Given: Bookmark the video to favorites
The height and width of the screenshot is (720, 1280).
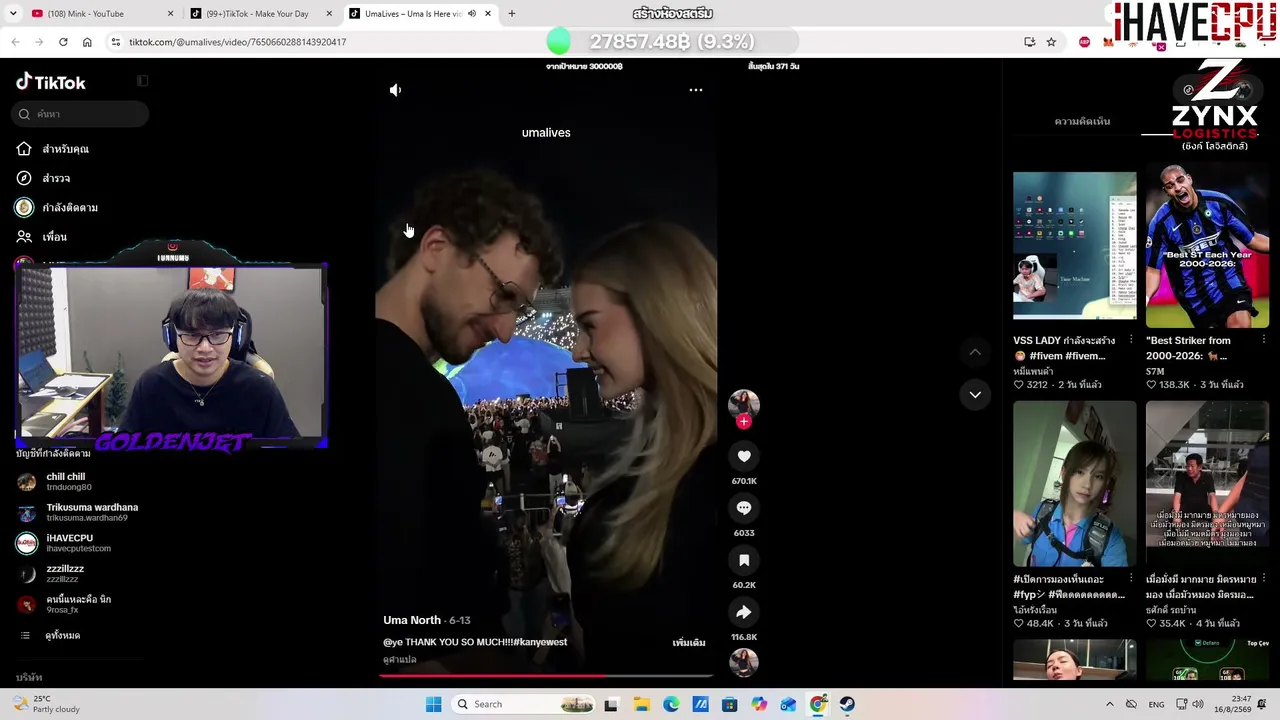Looking at the screenshot, I should (744, 560).
